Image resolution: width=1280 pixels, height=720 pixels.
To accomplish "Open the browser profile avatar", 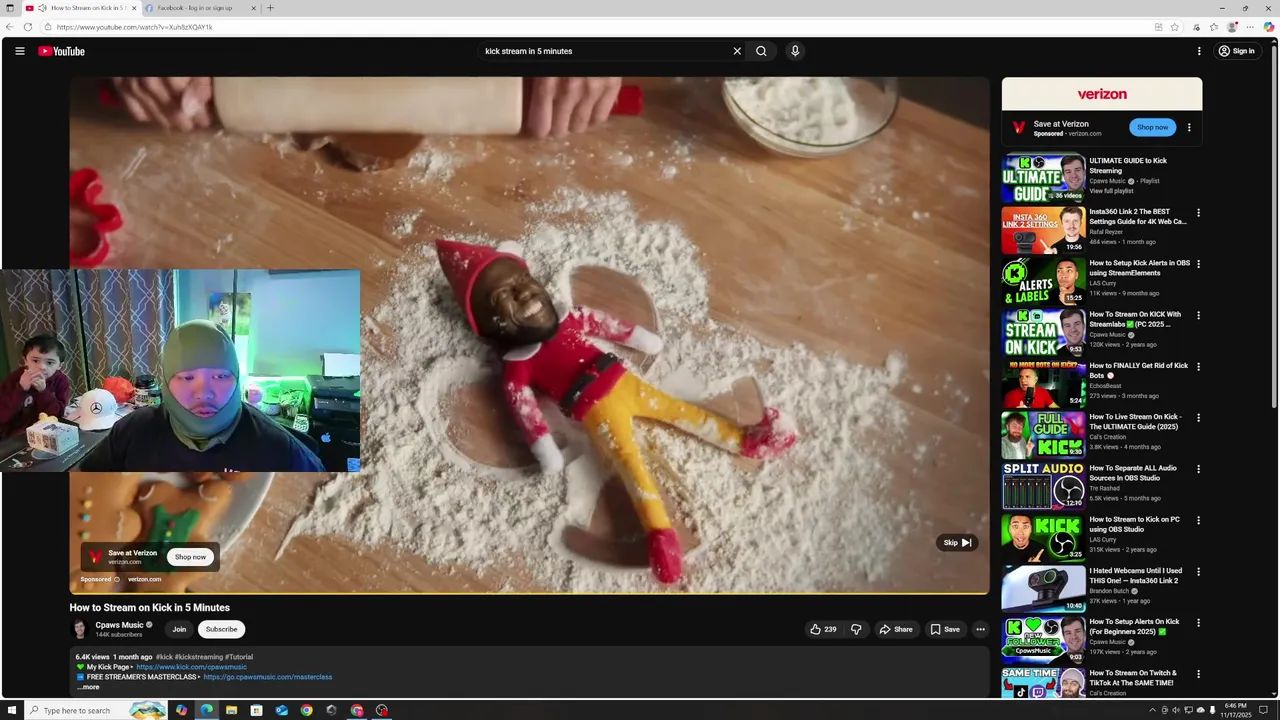I will pos(1233,27).
